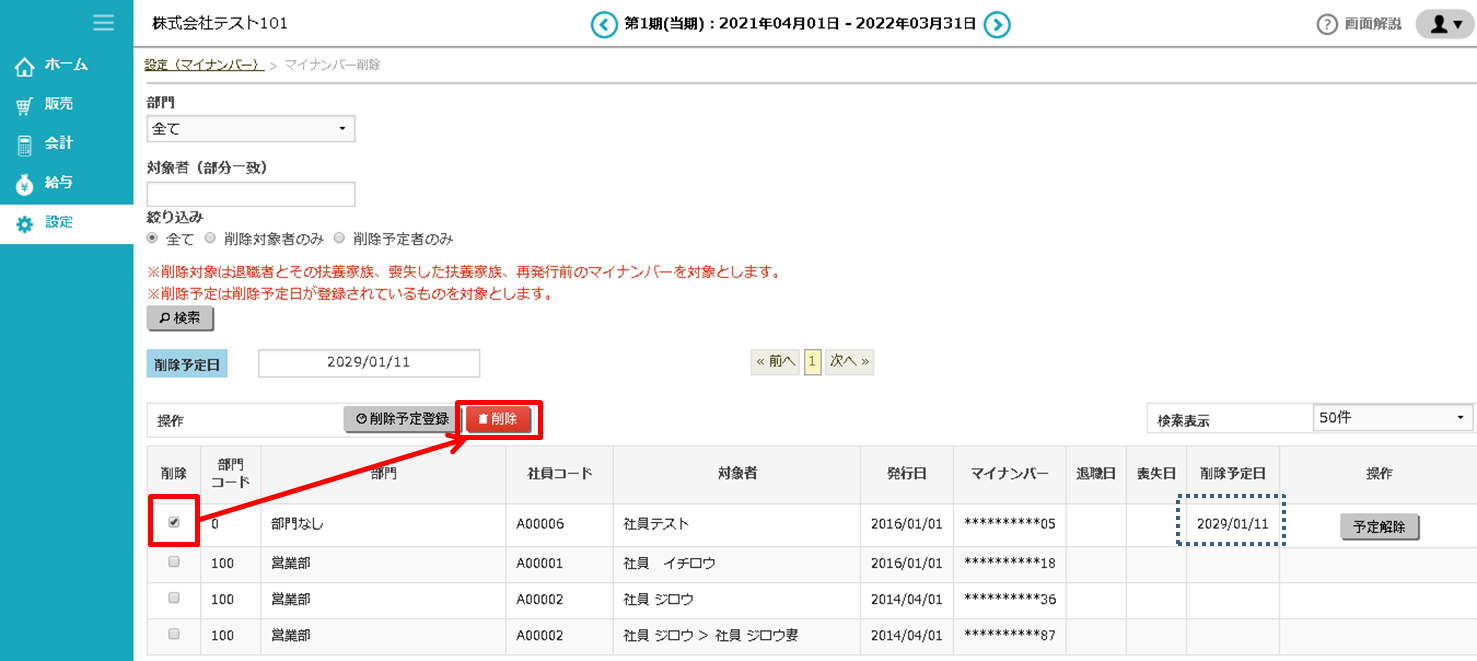Click the 予定解除 button
This screenshot has width=1477, height=661.
point(1379,527)
